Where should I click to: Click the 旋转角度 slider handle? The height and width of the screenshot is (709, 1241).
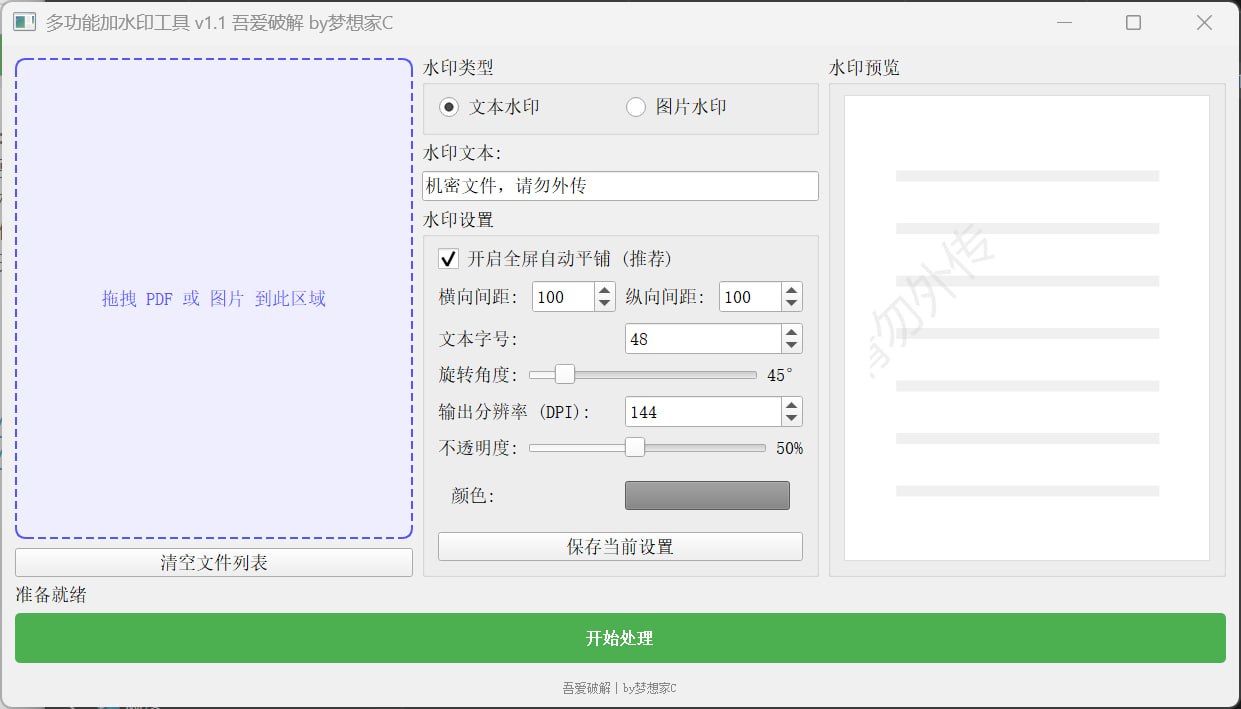[x=565, y=373]
